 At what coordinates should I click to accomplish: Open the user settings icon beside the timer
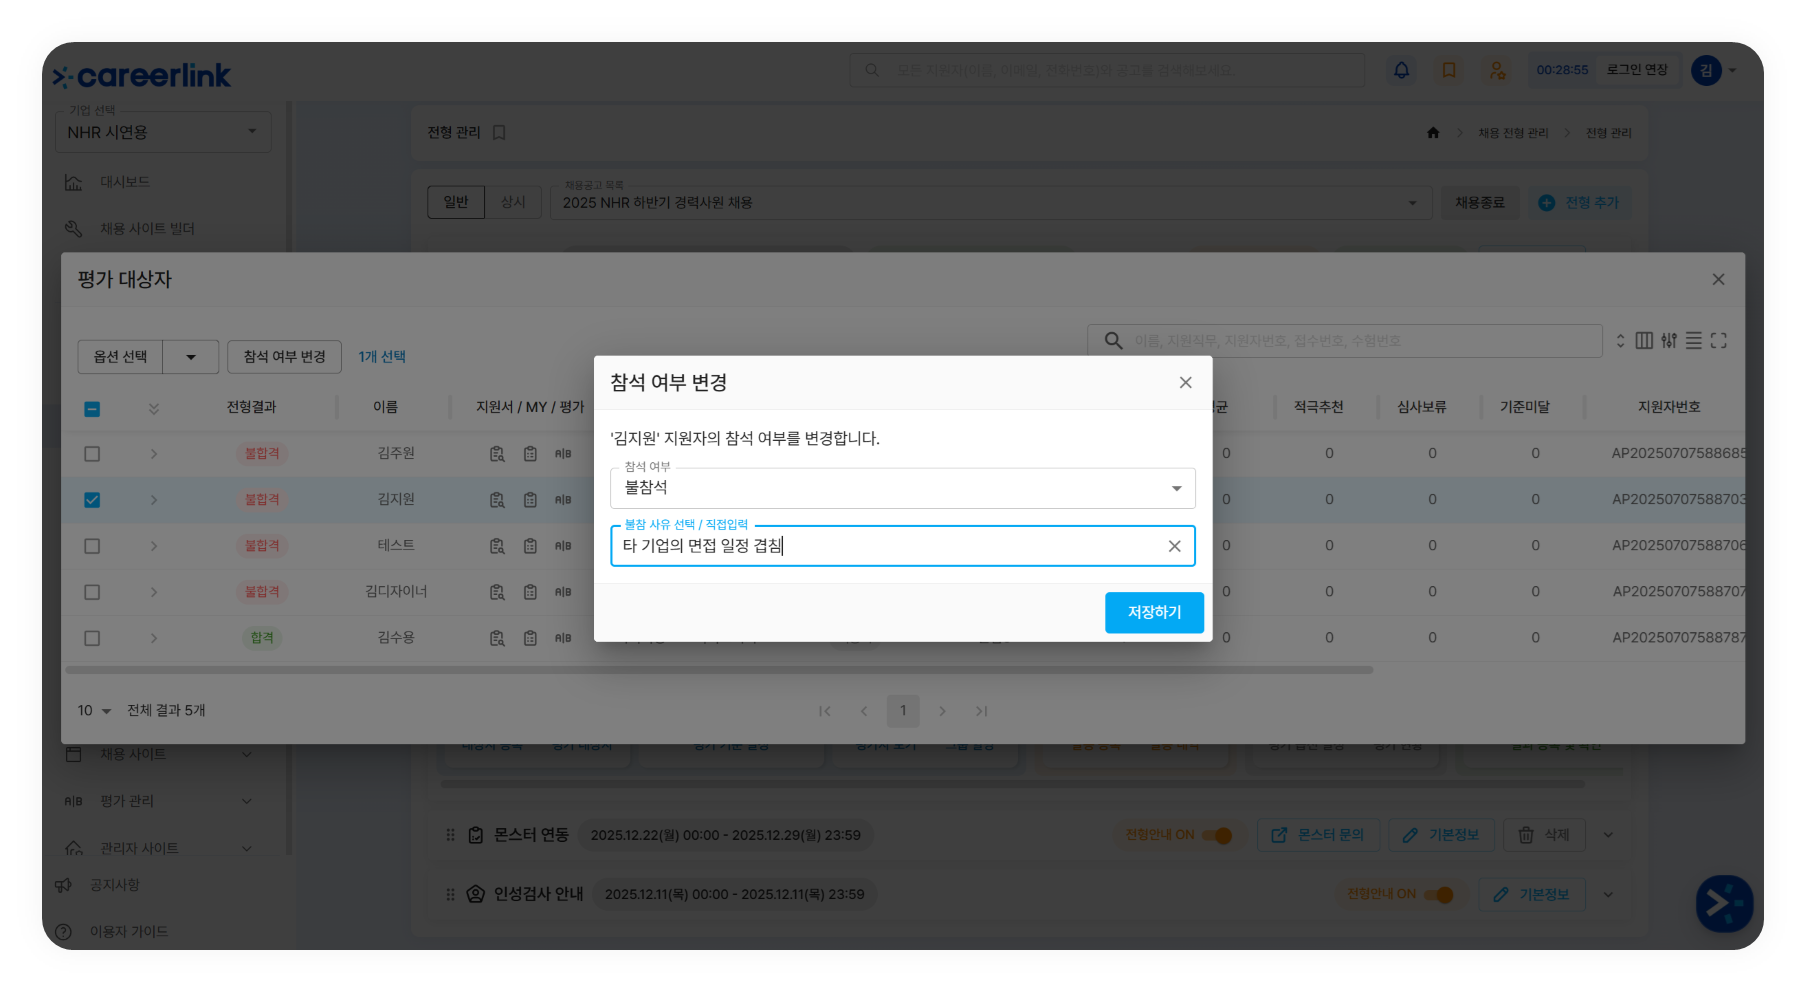tap(1497, 70)
